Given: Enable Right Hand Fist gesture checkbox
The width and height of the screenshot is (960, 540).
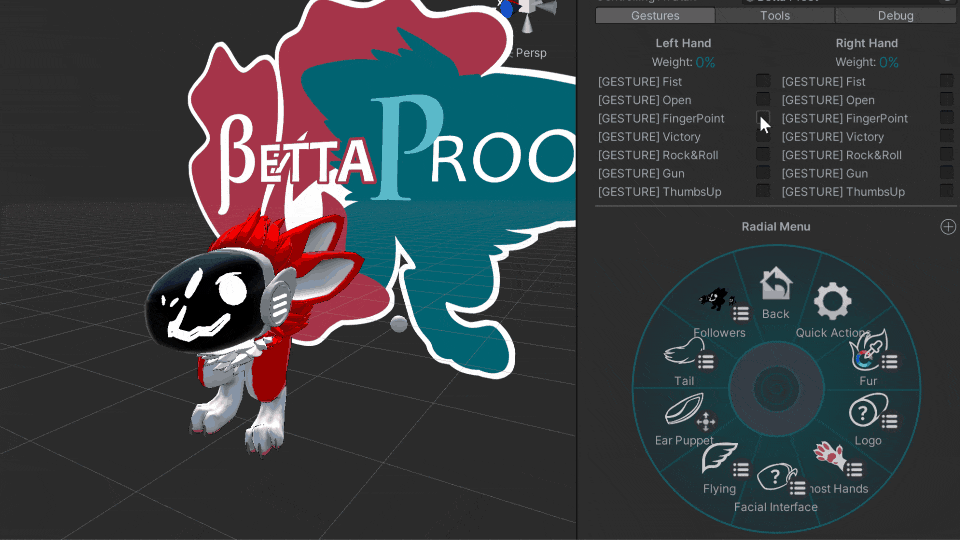Looking at the screenshot, I should pos(947,81).
